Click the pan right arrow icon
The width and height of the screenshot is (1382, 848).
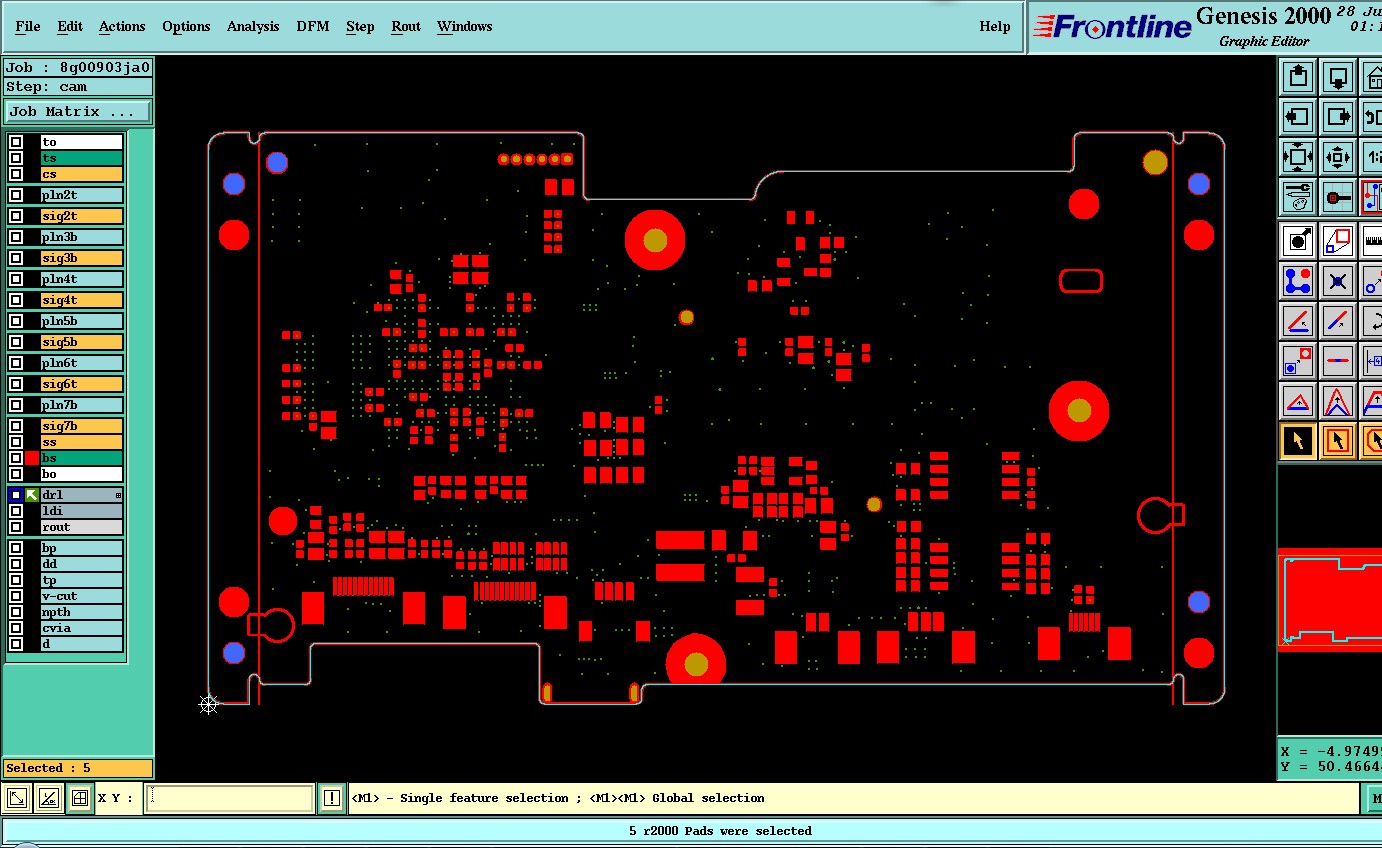click(1338, 117)
